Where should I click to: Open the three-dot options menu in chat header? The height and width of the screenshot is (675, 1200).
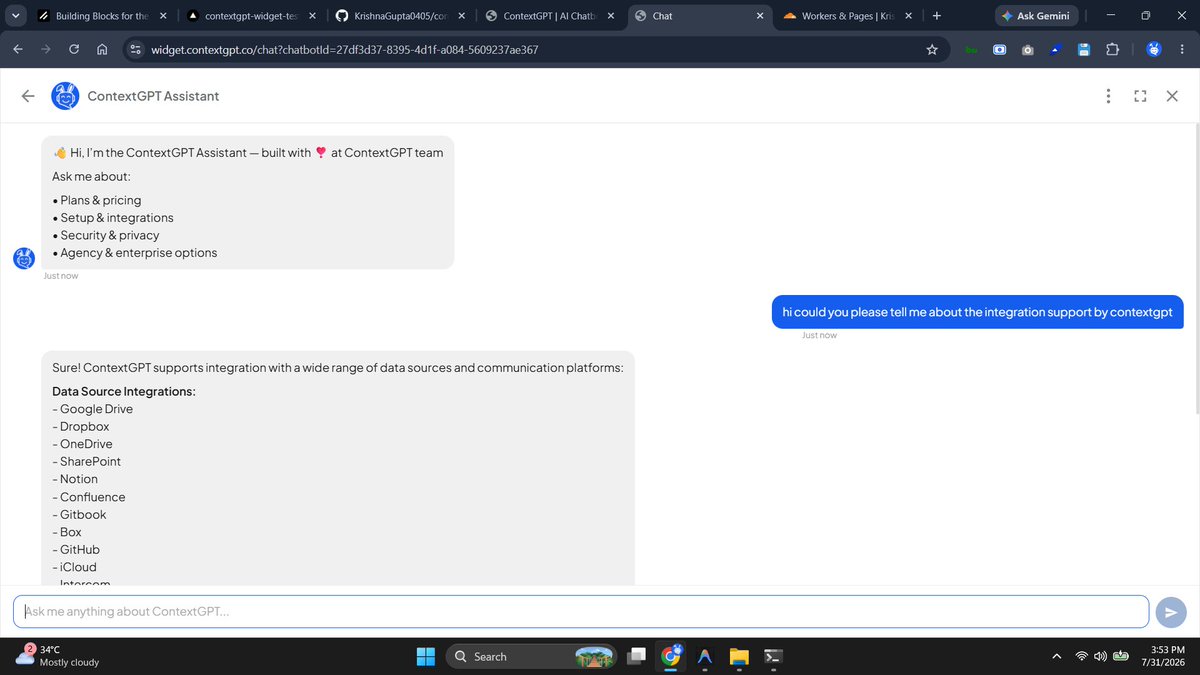(1108, 96)
